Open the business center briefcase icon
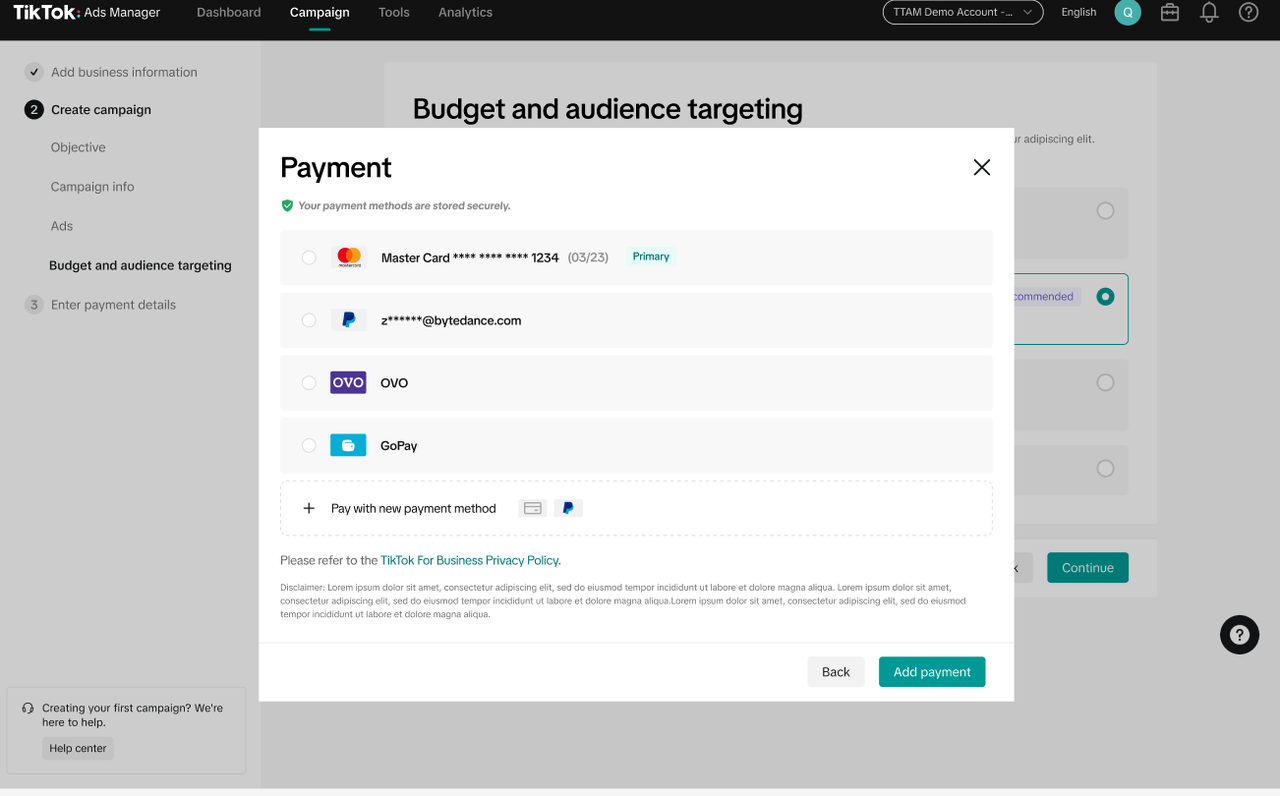This screenshot has height=796, width=1280. pos(1169,12)
